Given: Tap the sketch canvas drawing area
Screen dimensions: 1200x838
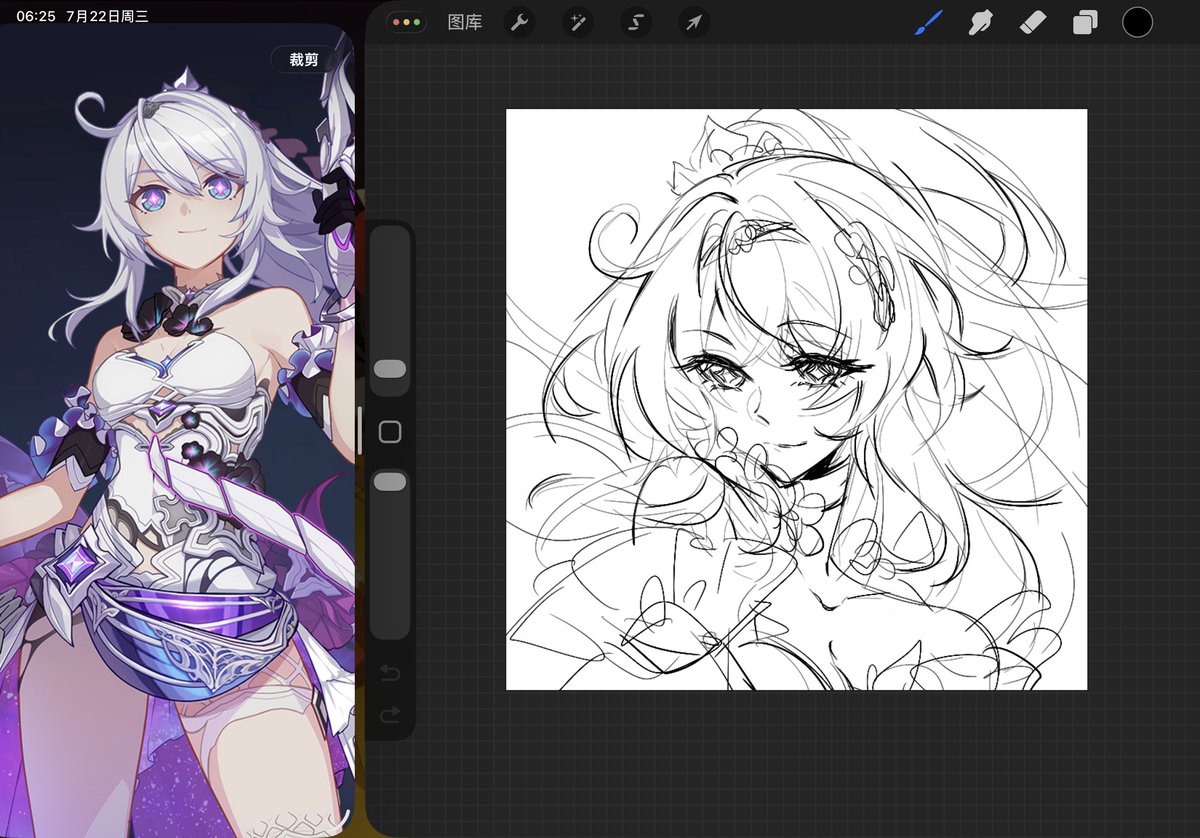Looking at the screenshot, I should (x=796, y=399).
